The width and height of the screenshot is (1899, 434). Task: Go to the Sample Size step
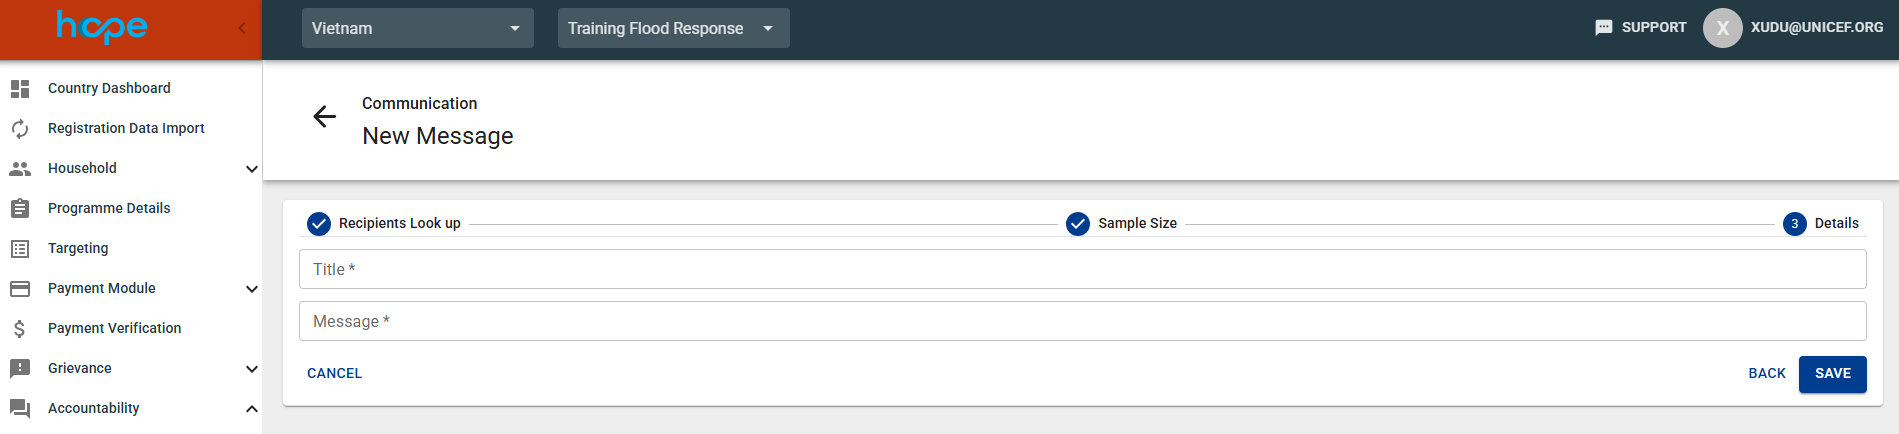click(1121, 223)
